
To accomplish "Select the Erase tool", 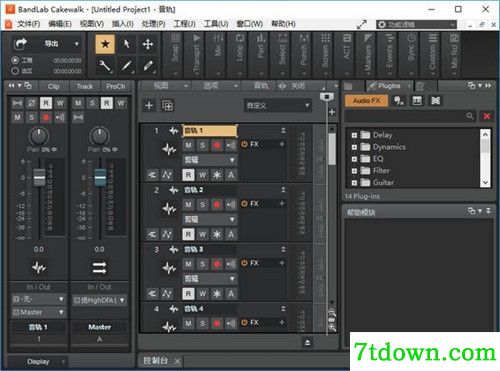I will click(148, 66).
